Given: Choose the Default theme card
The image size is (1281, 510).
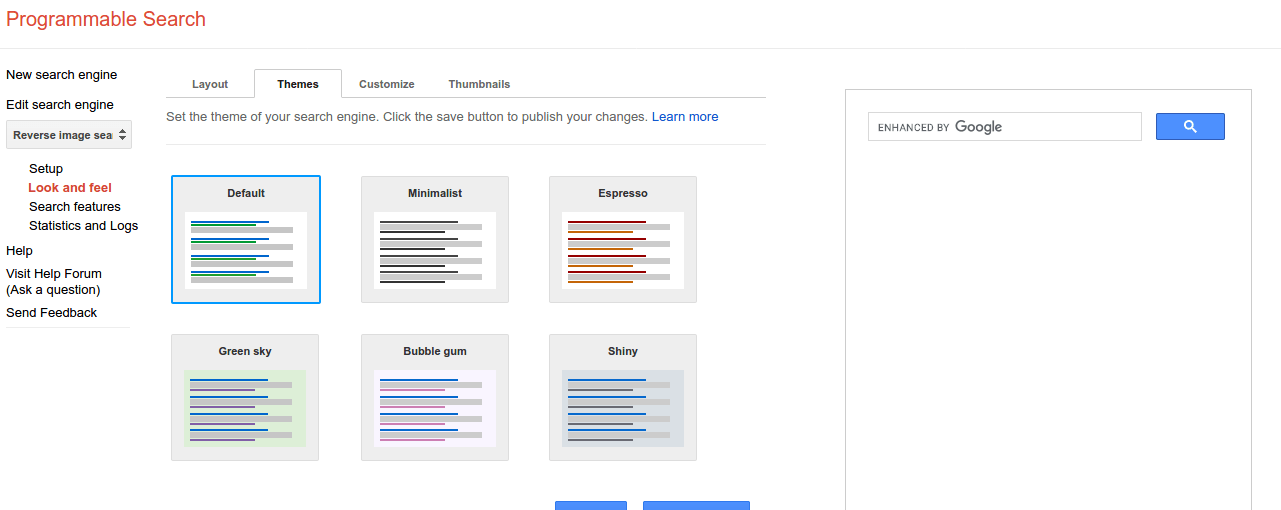Looking at the screenshot, I should coord(246,239).
